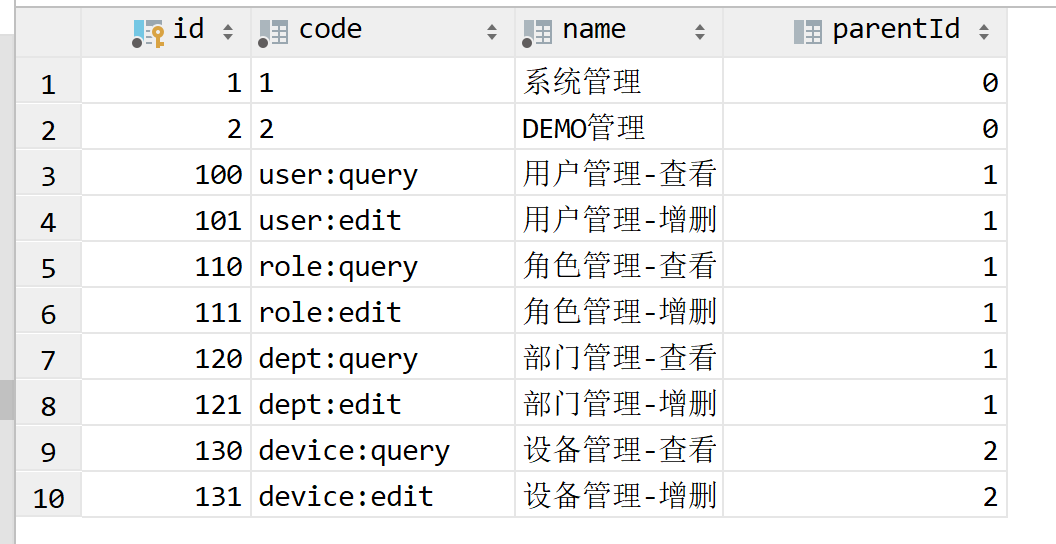This screenshot has width=1056, height=544.
Task: Select the parentId column header
Action: (865, 32)
